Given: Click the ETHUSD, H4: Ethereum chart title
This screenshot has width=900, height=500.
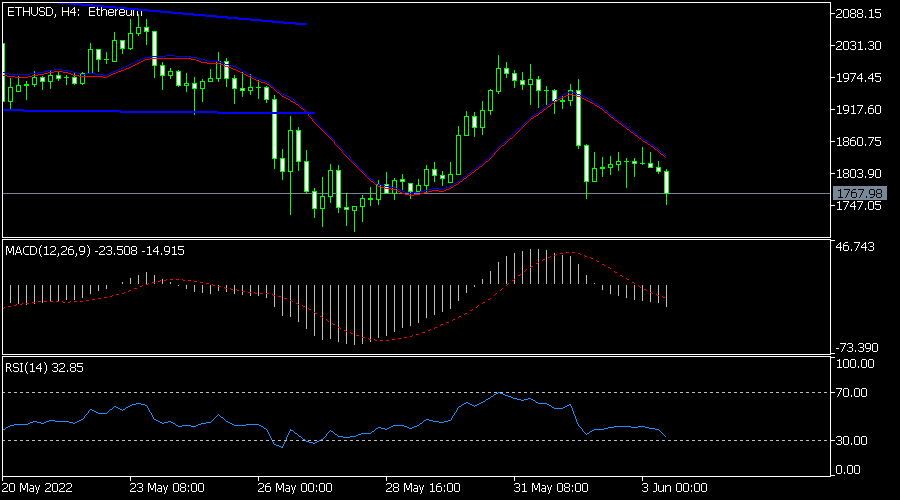Looking at the screenshot, I should click(x=74, y=11).
